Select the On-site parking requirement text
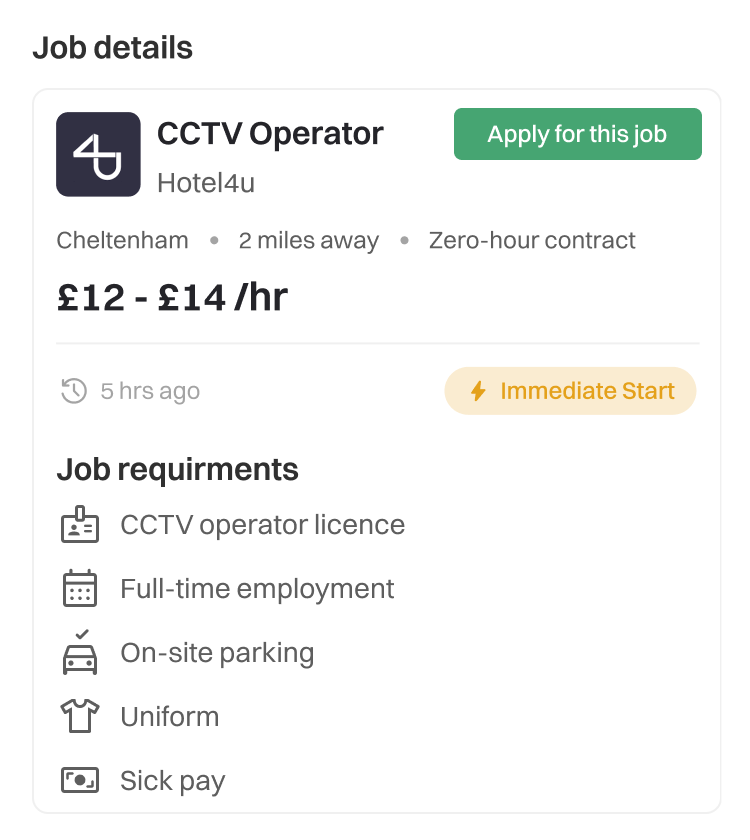The width and height of the screenshot is (750, 840). click(217, 653)
